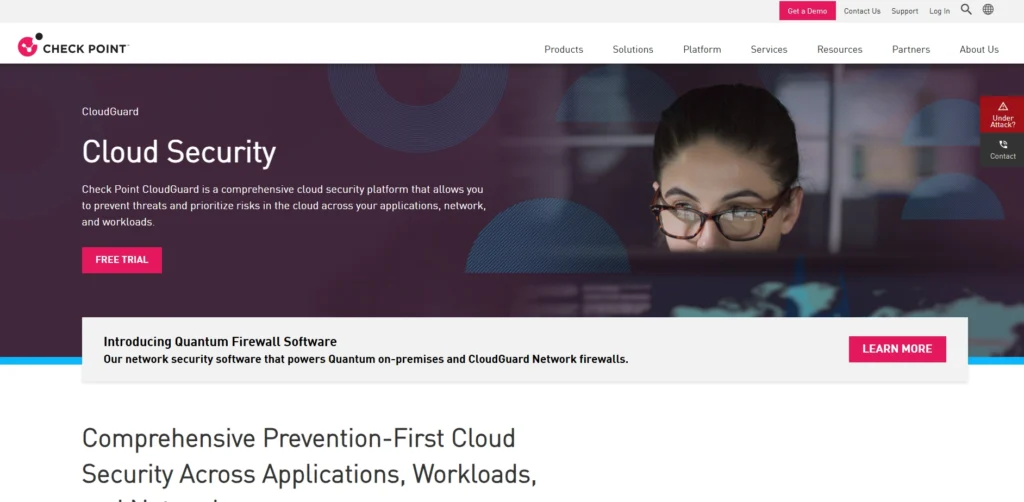1024x502 pixels.
Task: Click the phone Contact side widget
Action: click(1002, 149)
